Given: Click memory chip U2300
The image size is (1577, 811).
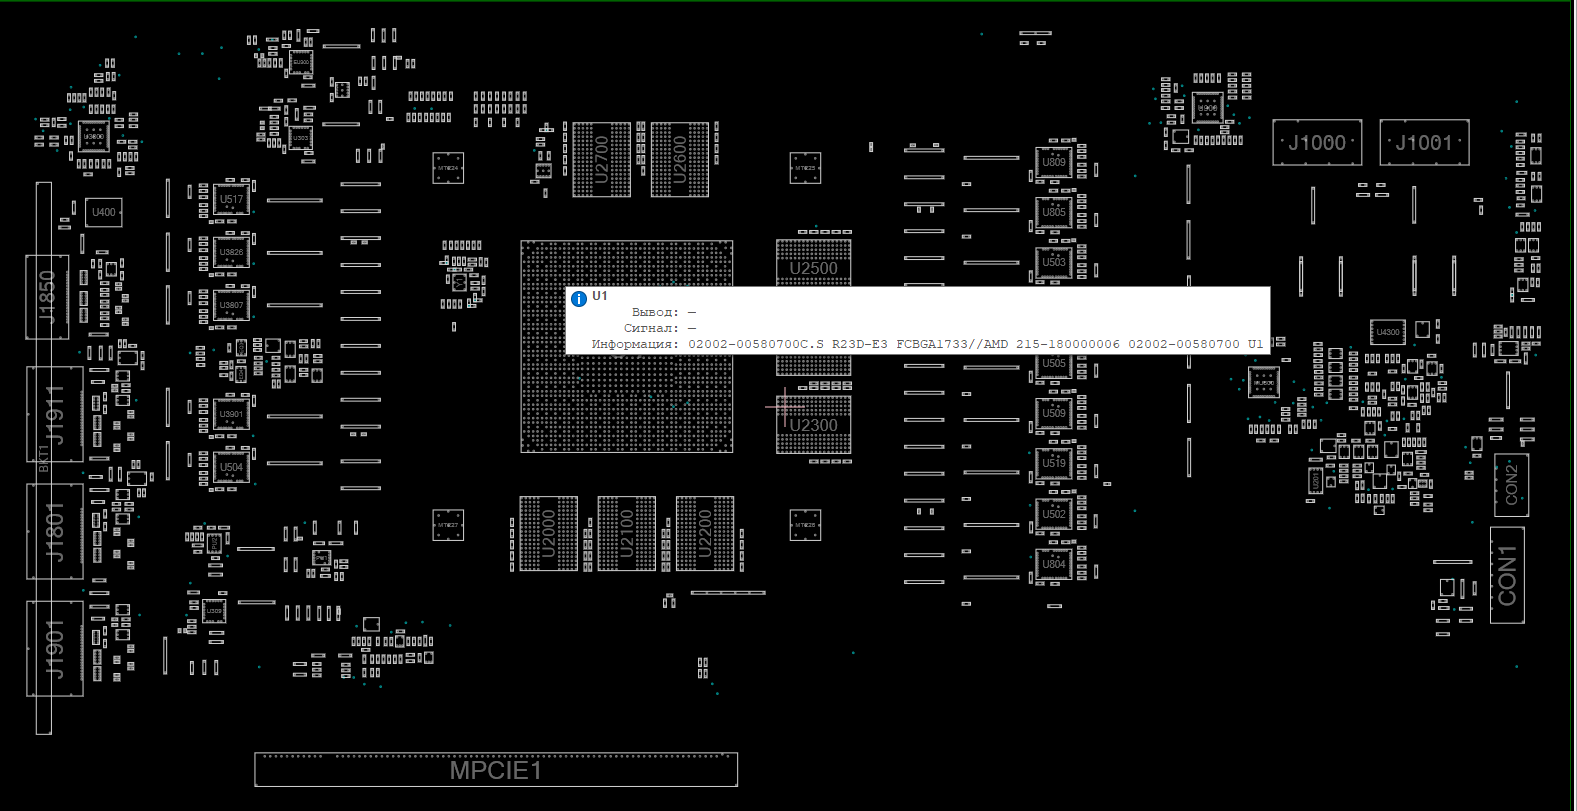Looking at the screenshot, I should click(x=813, y=425).
